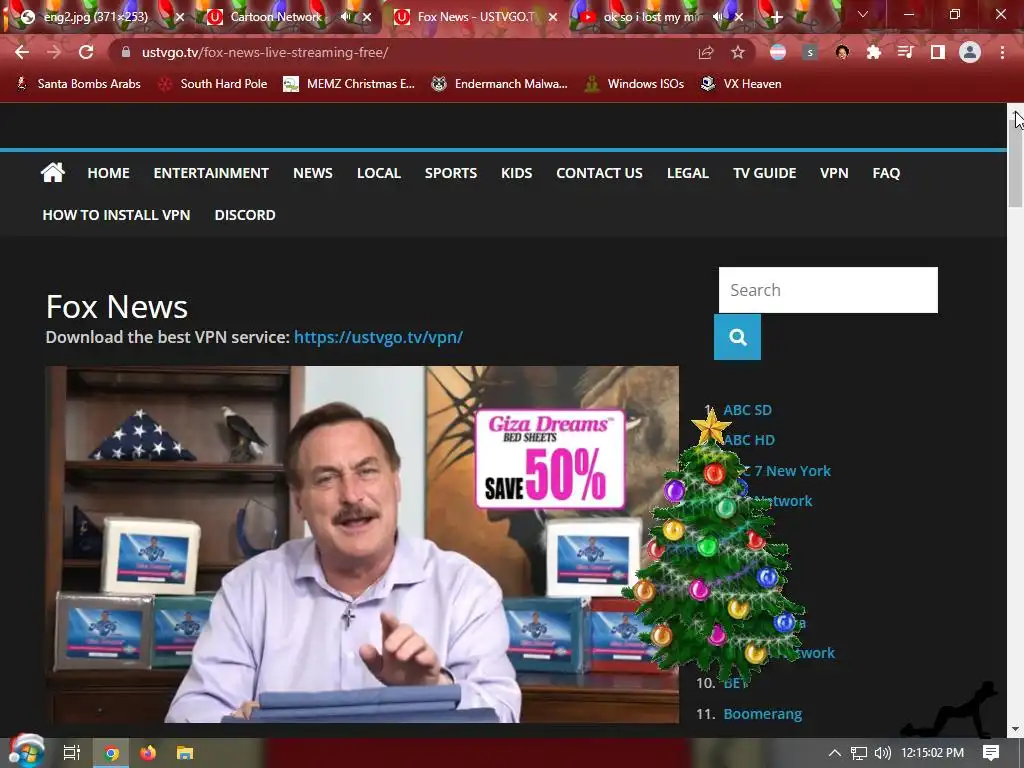The width and height of the screenshot is (1024, 768).
Task: Bookmark this page with the star icon
Action: coord(738,52)
